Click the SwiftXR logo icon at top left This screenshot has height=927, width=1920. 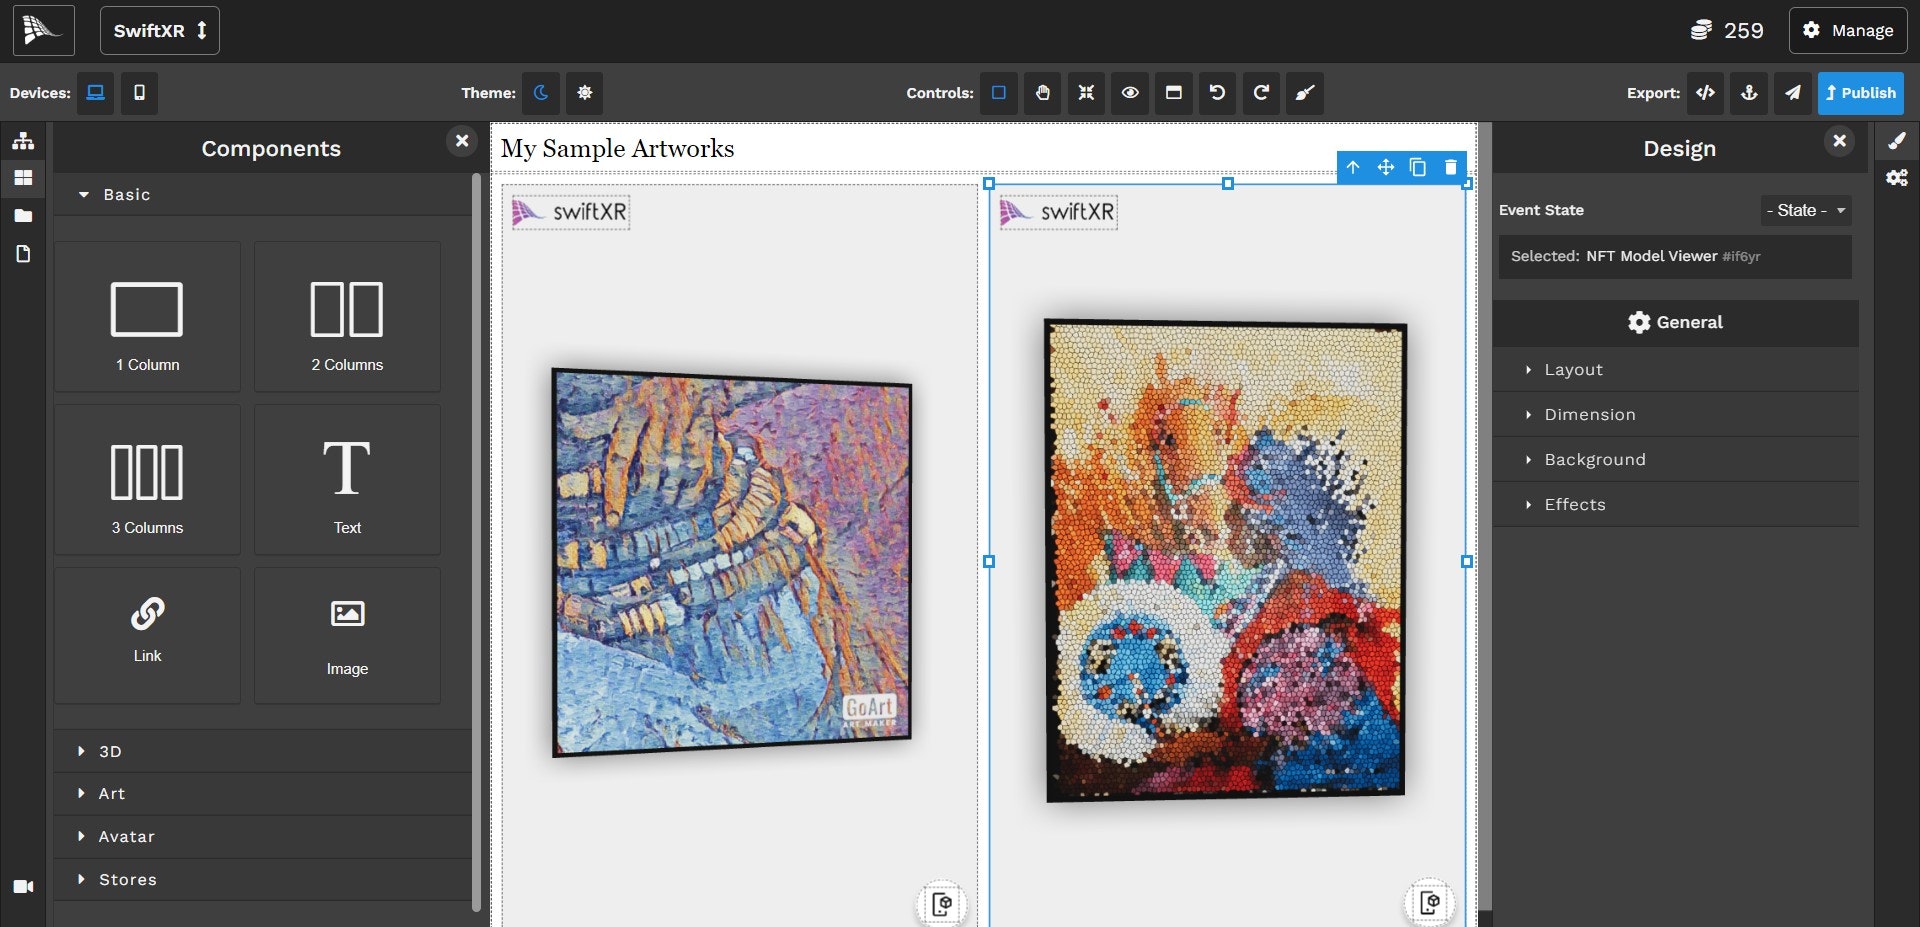coord(43,30)
